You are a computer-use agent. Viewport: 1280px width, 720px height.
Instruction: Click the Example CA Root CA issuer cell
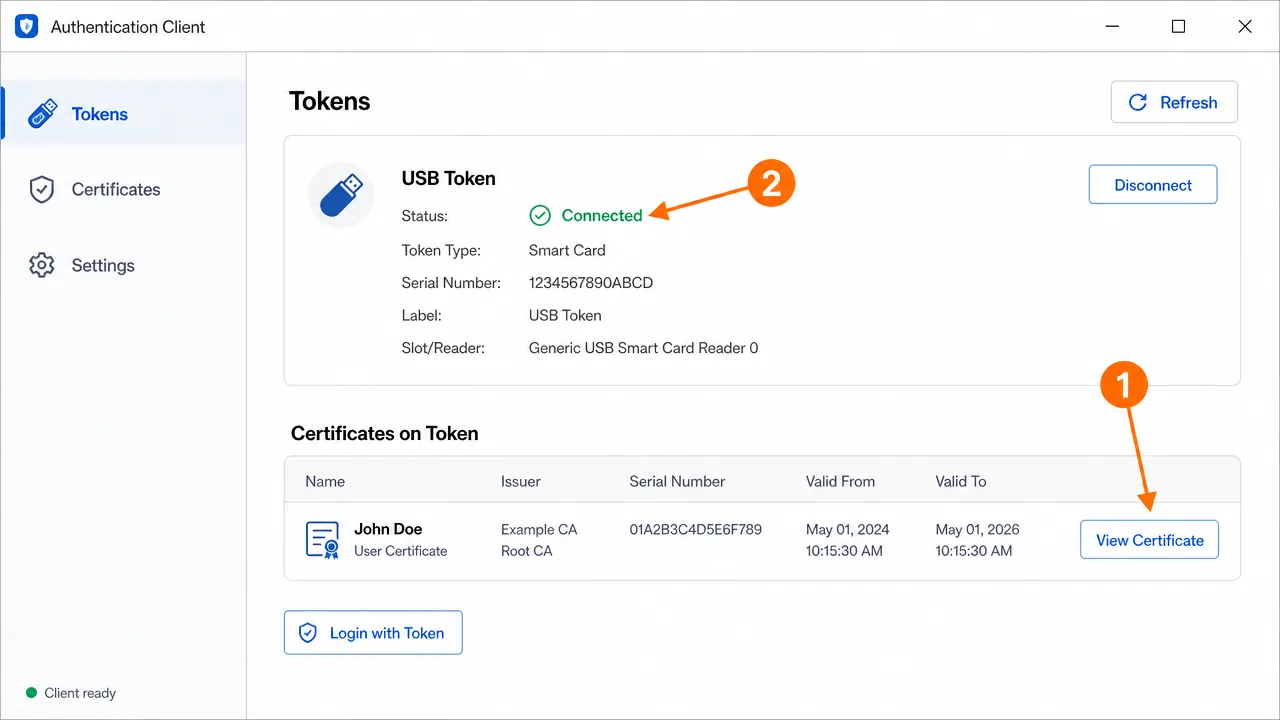click(539, 540)
